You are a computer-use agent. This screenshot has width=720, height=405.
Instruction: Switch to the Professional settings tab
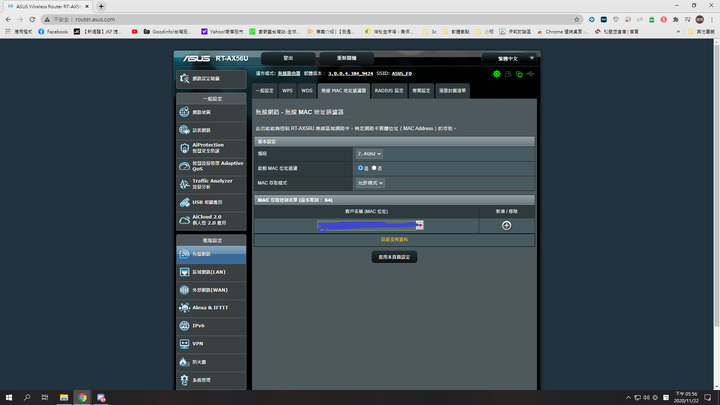421,91
